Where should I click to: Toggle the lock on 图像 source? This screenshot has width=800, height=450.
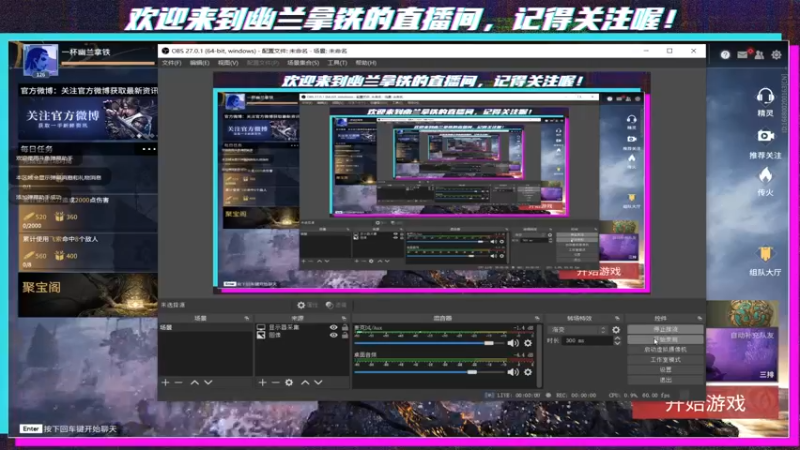pyautogui.click(x=345, y=335)
